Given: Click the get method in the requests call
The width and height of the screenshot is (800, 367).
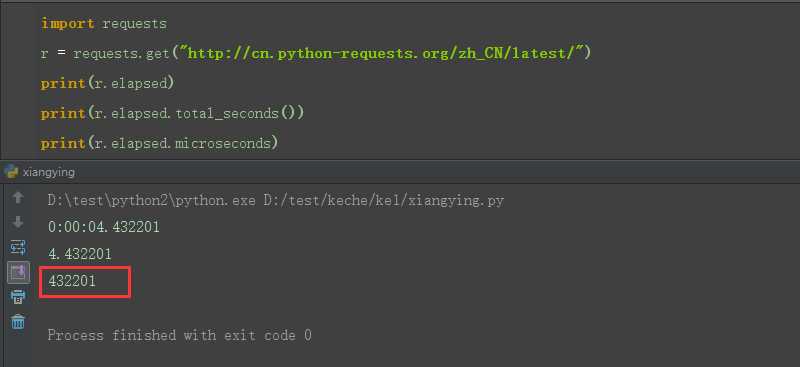Looking at the screenshot, I should point(157,53).
